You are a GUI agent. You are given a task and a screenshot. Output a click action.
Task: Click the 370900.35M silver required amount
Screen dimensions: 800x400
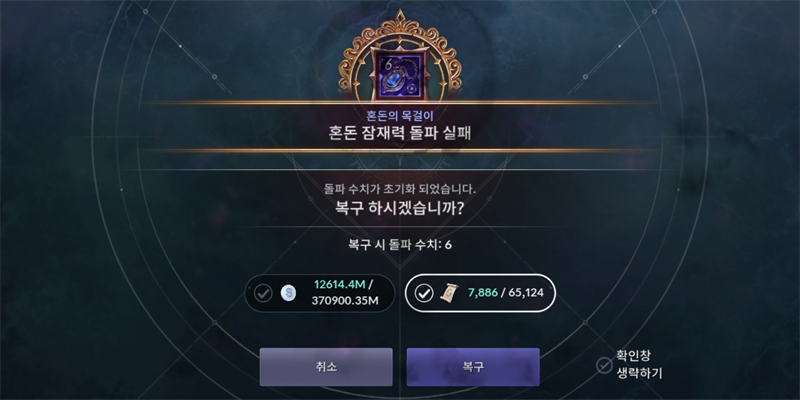point(345,301)
